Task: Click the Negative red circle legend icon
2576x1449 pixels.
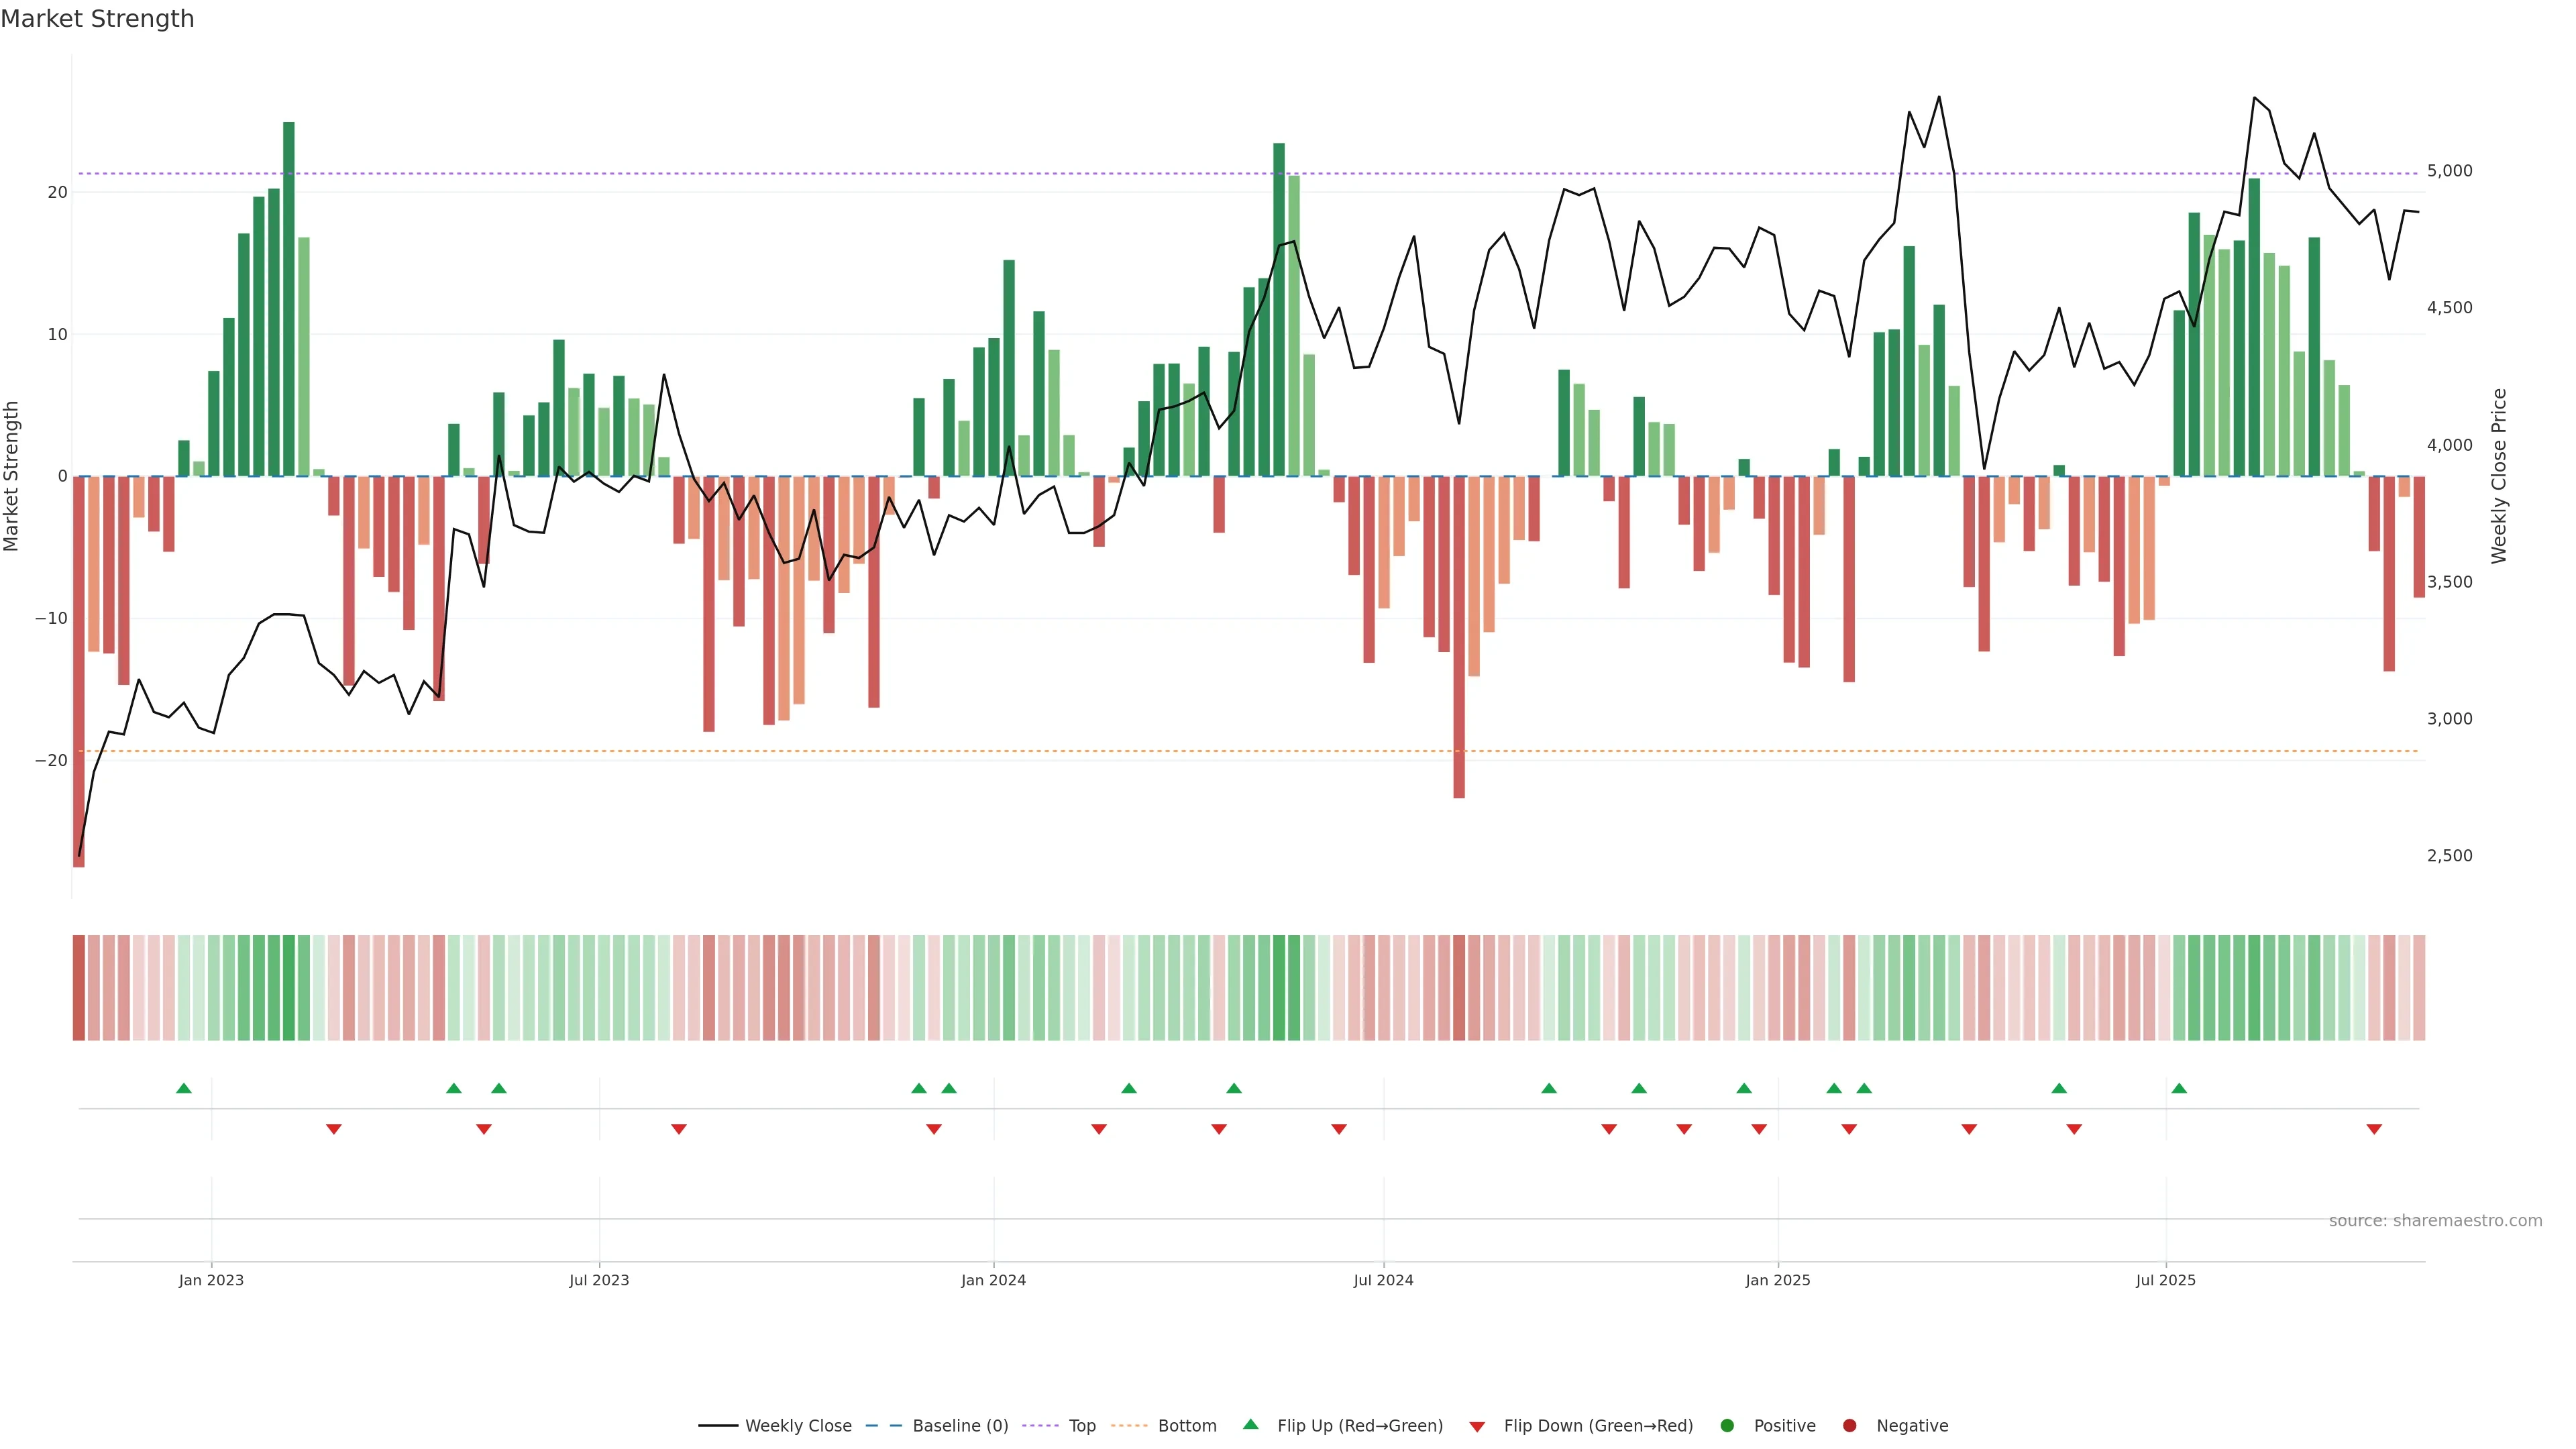Action: click(1849, 1426)
